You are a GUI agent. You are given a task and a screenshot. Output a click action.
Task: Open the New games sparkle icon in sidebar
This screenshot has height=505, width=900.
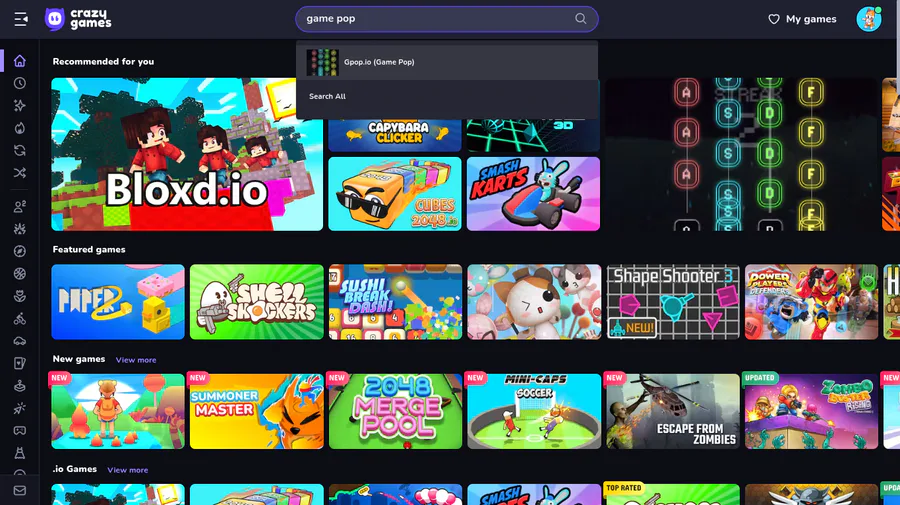(20, 106)
